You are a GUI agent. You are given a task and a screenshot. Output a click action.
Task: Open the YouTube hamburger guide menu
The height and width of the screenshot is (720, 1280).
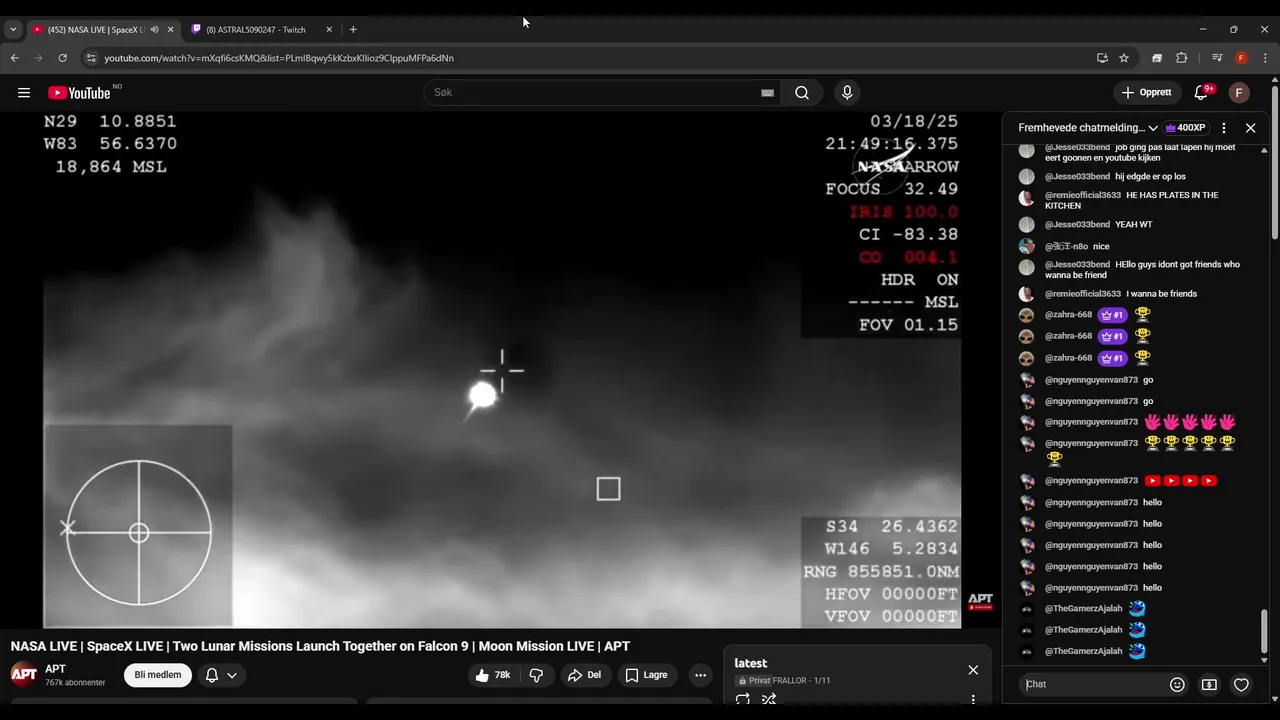pyautogui.click(x=24, y=93)
